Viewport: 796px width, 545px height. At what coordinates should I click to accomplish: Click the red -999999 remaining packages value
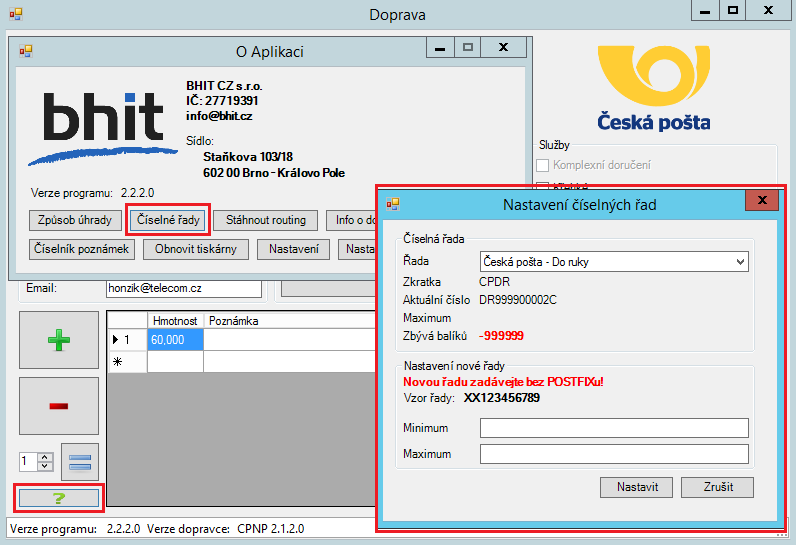[501, 336]
